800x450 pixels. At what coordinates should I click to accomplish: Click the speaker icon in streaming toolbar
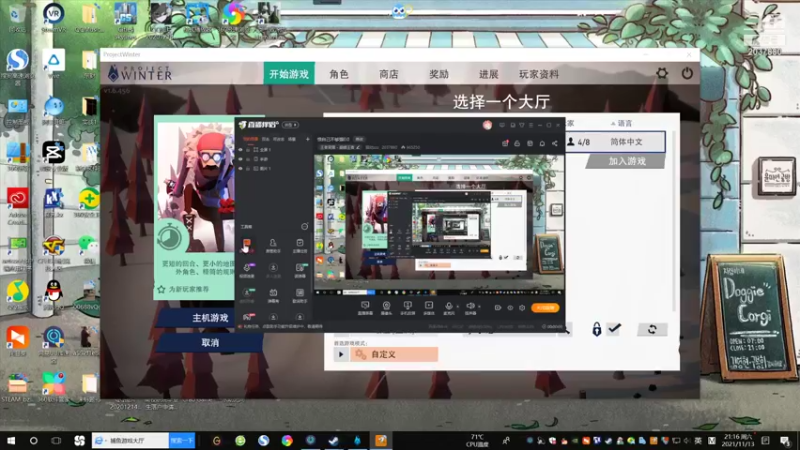[470, 307]
